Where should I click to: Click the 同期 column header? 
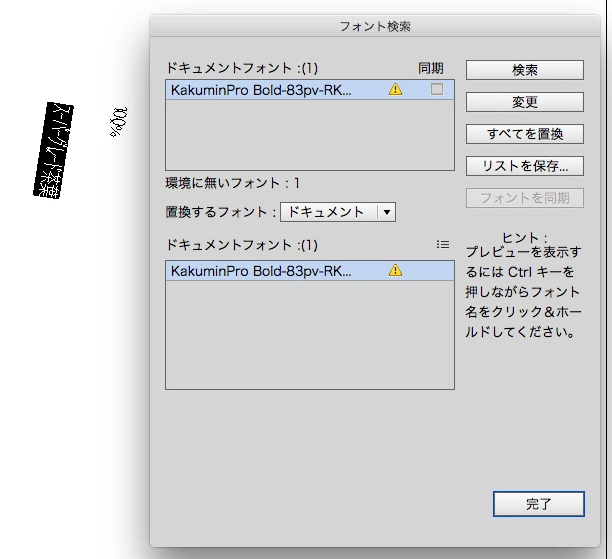pyautogui.click(x=431, y=68)
